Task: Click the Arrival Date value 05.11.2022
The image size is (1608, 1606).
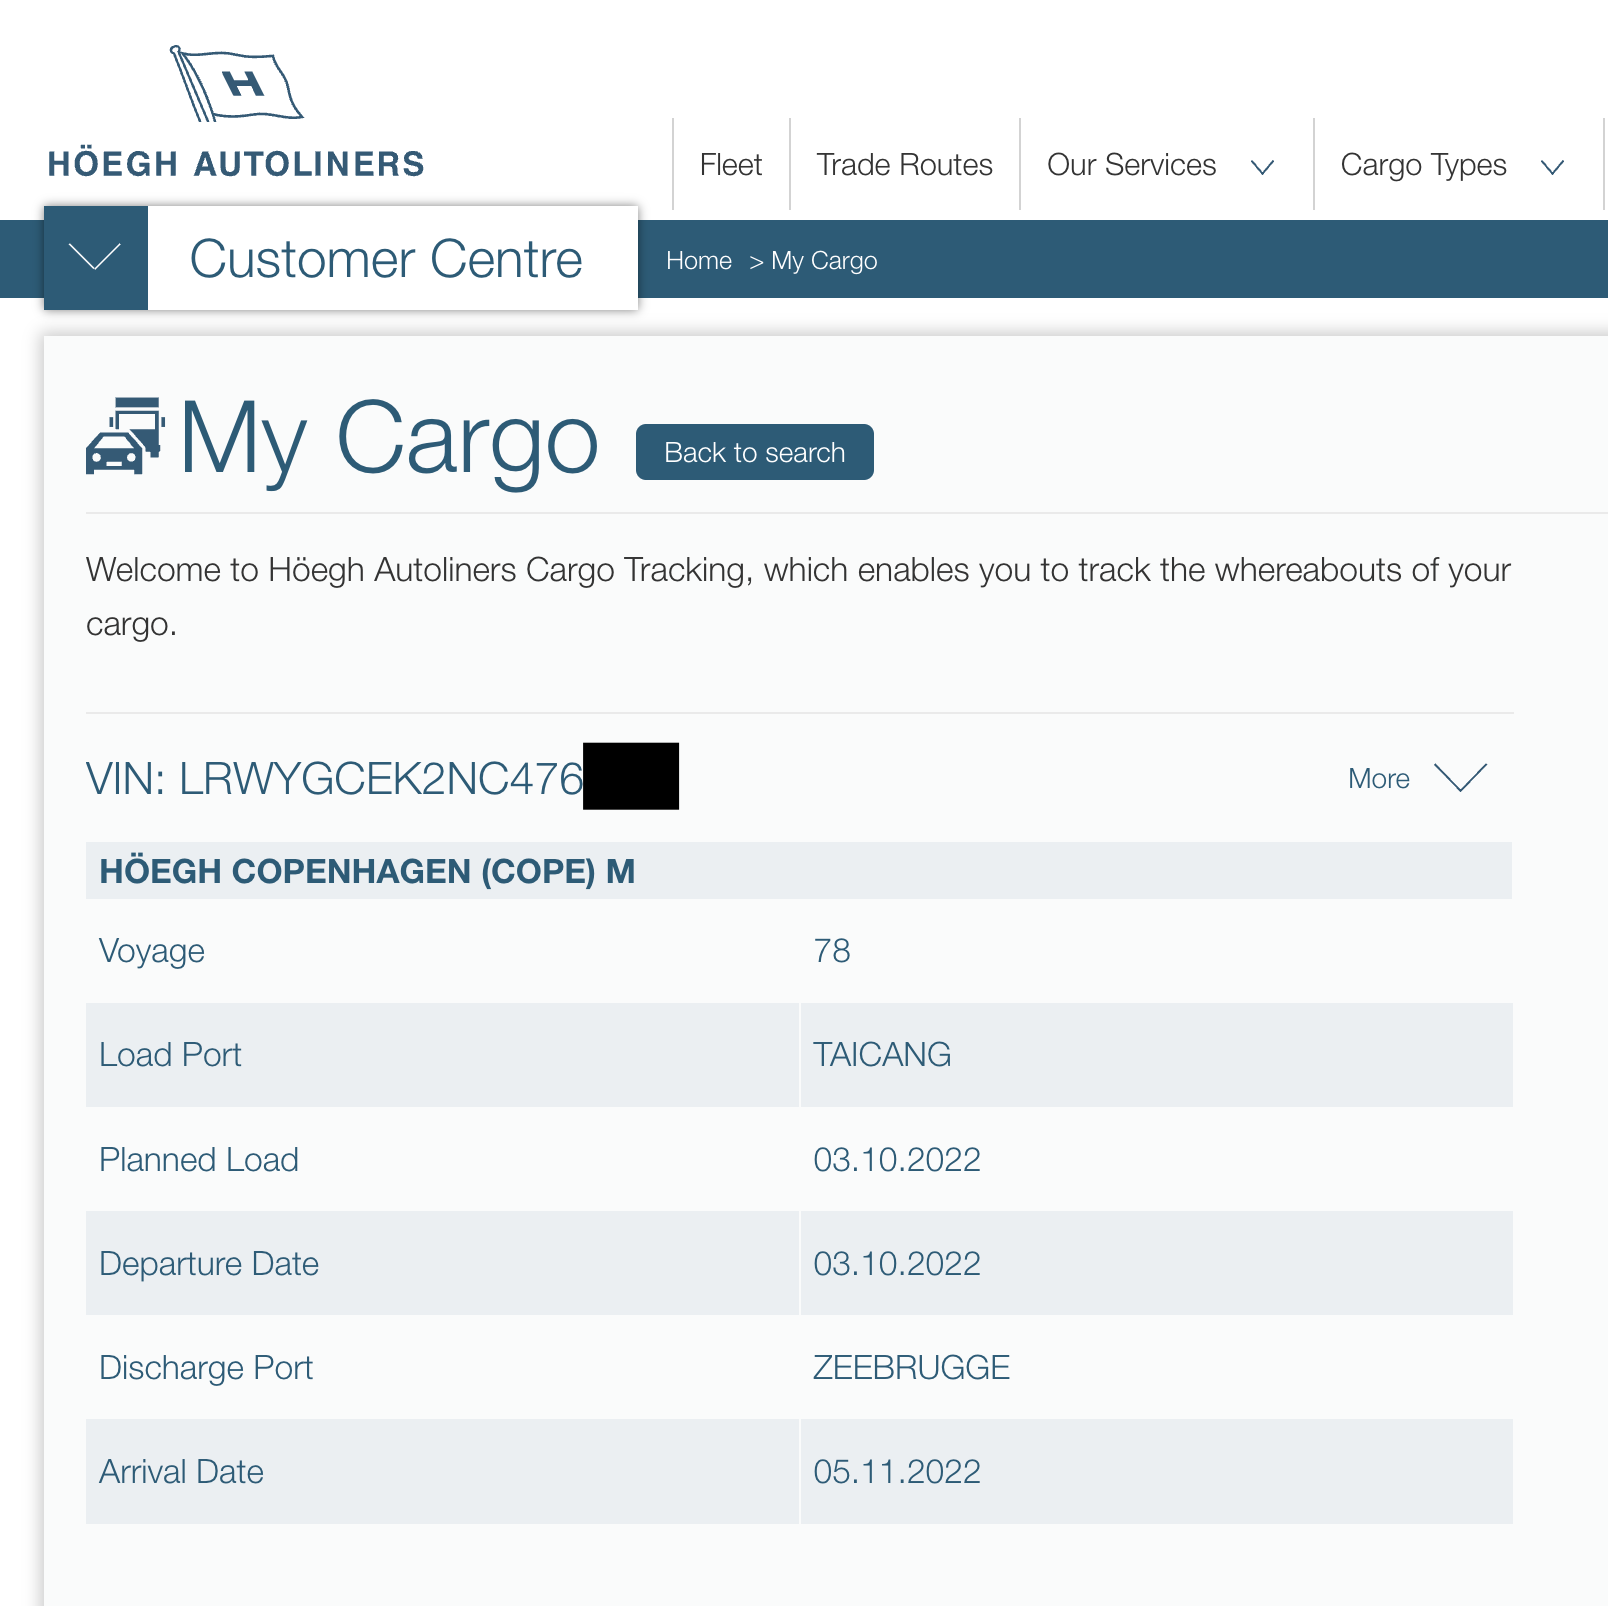Action: click(897, 1471)
